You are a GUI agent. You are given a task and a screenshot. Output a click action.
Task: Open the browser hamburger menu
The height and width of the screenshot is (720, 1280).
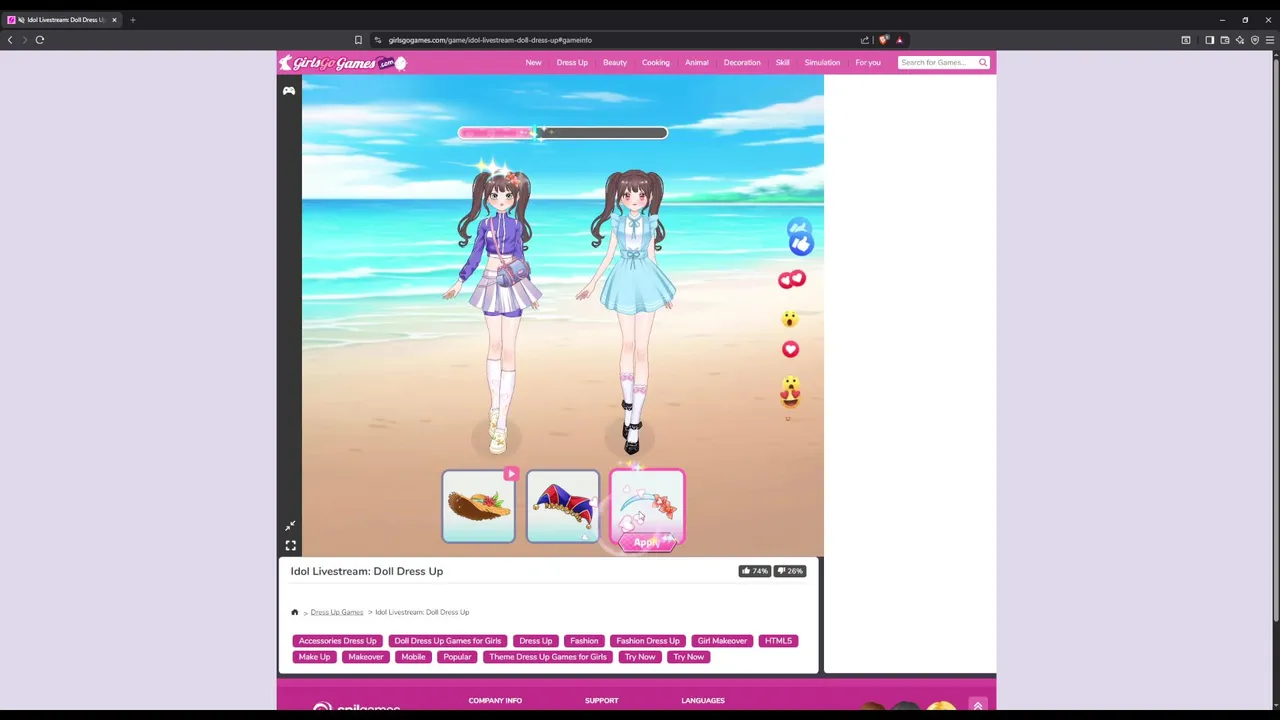pyautogui.click(x=1270, y=40)
